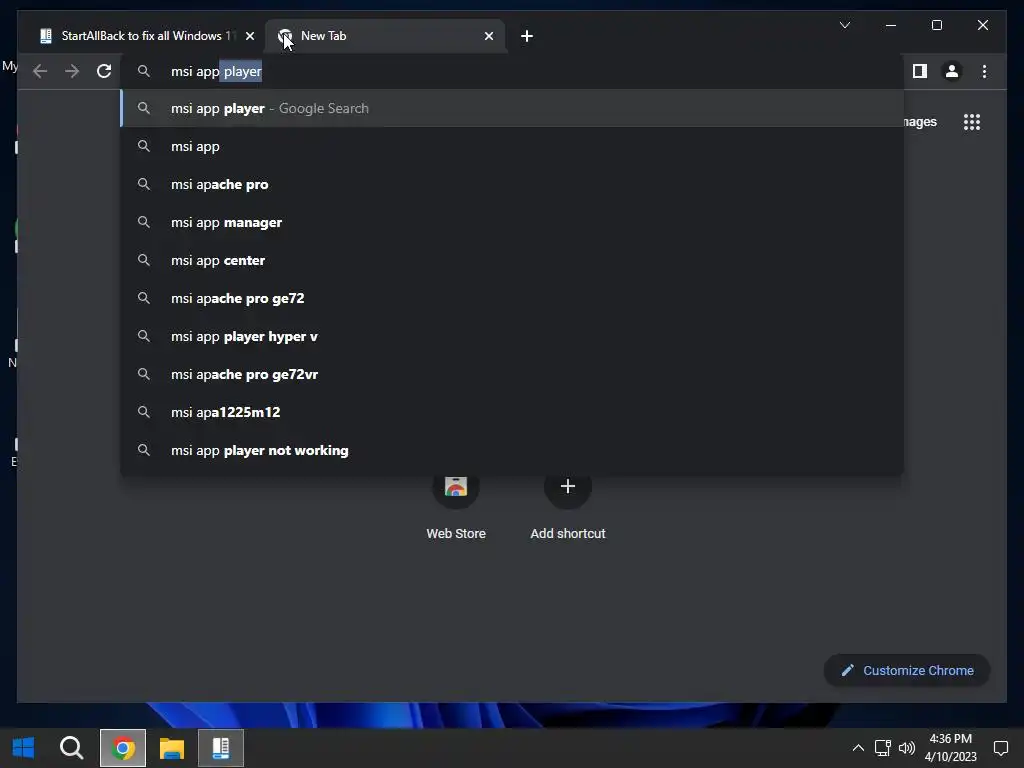Pick the 'msi apache pro ge72' suggestion
The height and width of the screenshot is (768, 1024).
[x=513, y=298]
